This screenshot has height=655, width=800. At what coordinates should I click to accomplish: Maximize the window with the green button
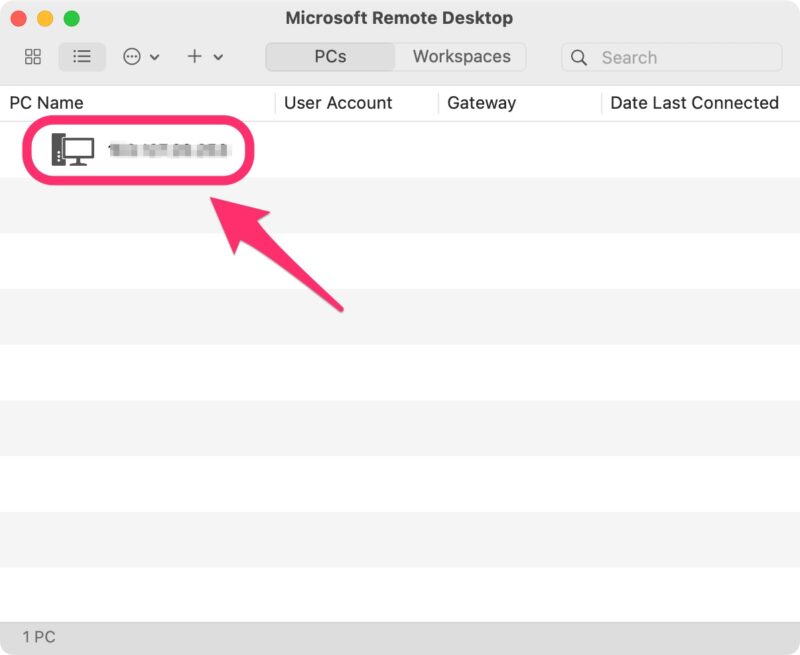coord(72,19)
